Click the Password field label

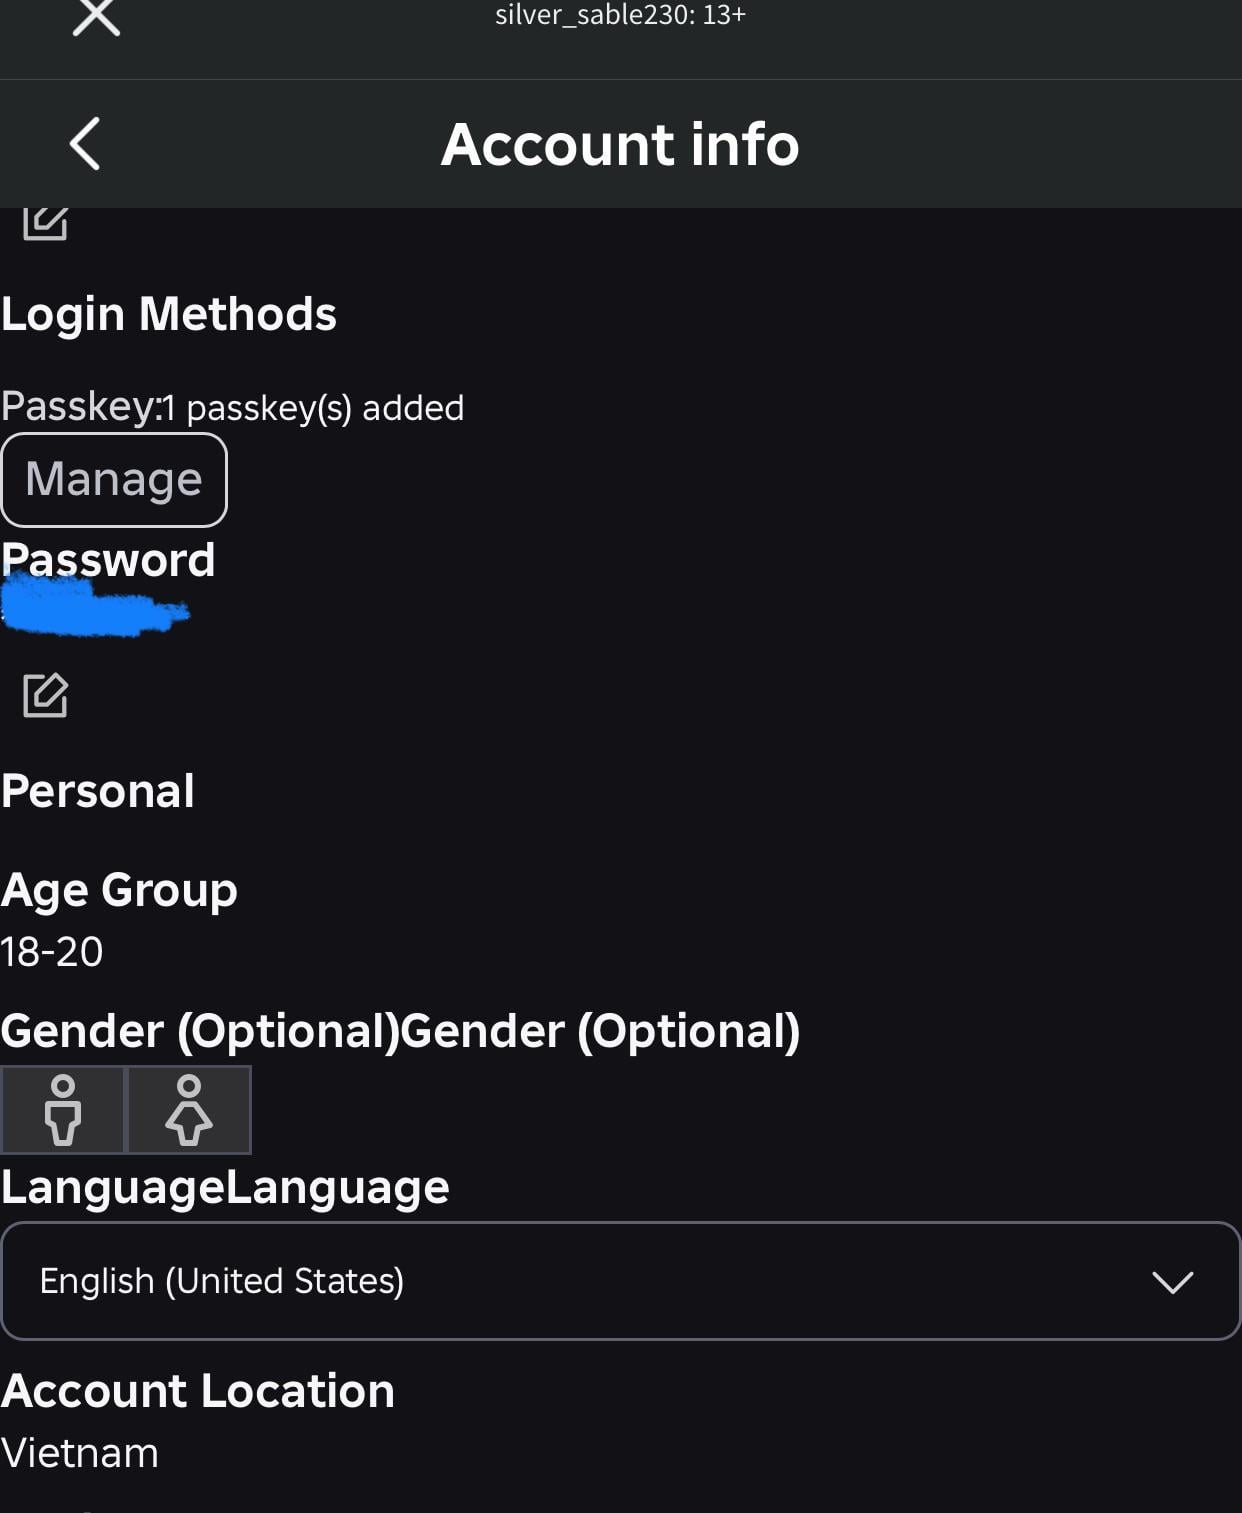pos(108,560)
